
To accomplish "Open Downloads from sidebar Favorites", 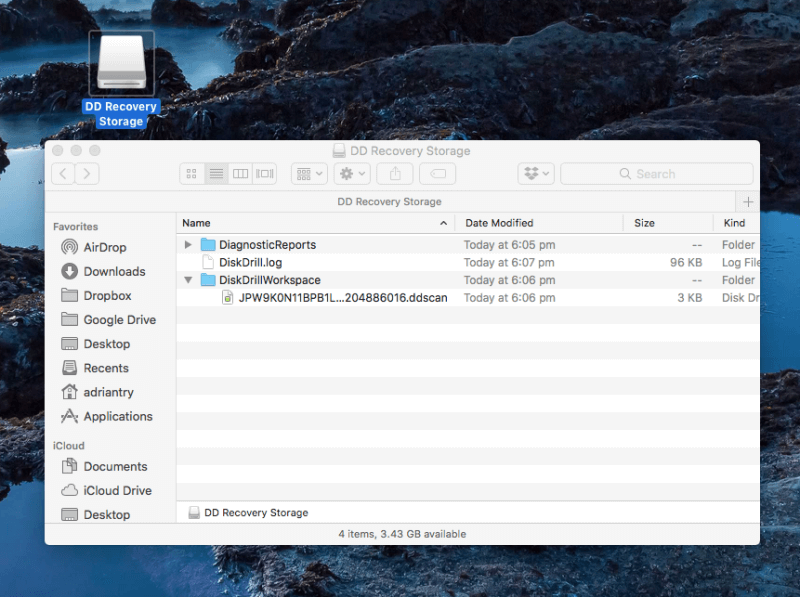I will [x=114, y=271].
